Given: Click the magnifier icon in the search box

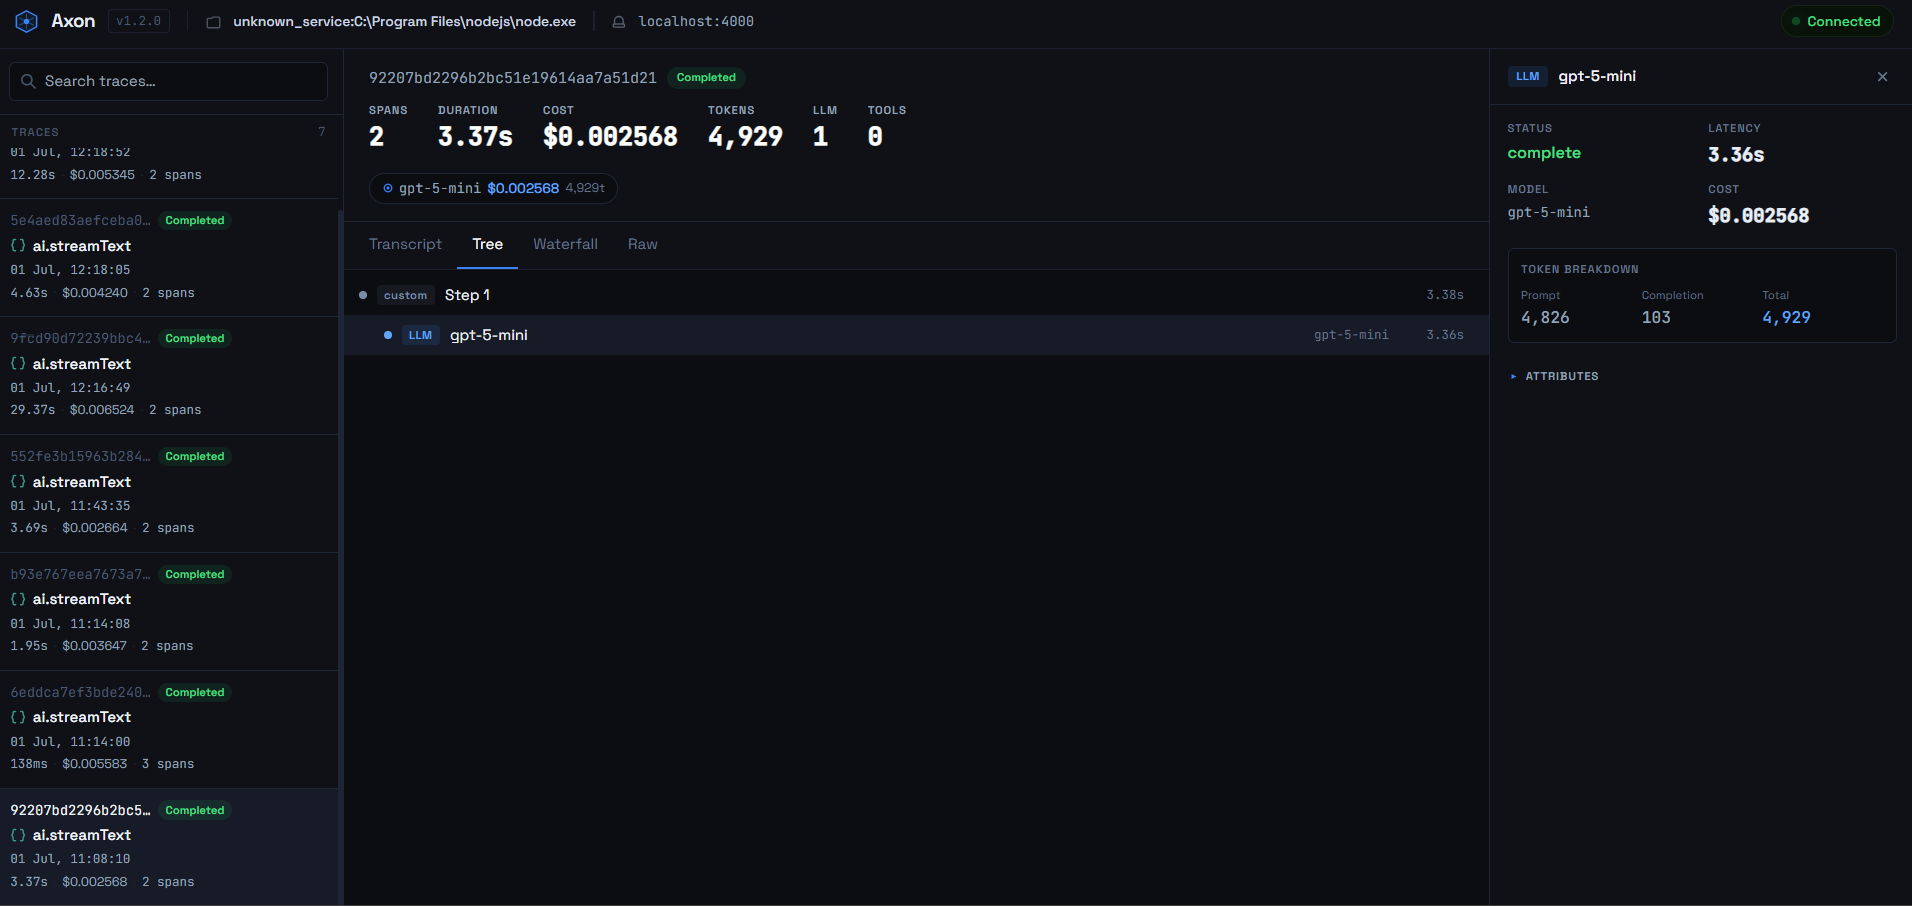Looking at the screenshot, I should click(x=28, y=81).
